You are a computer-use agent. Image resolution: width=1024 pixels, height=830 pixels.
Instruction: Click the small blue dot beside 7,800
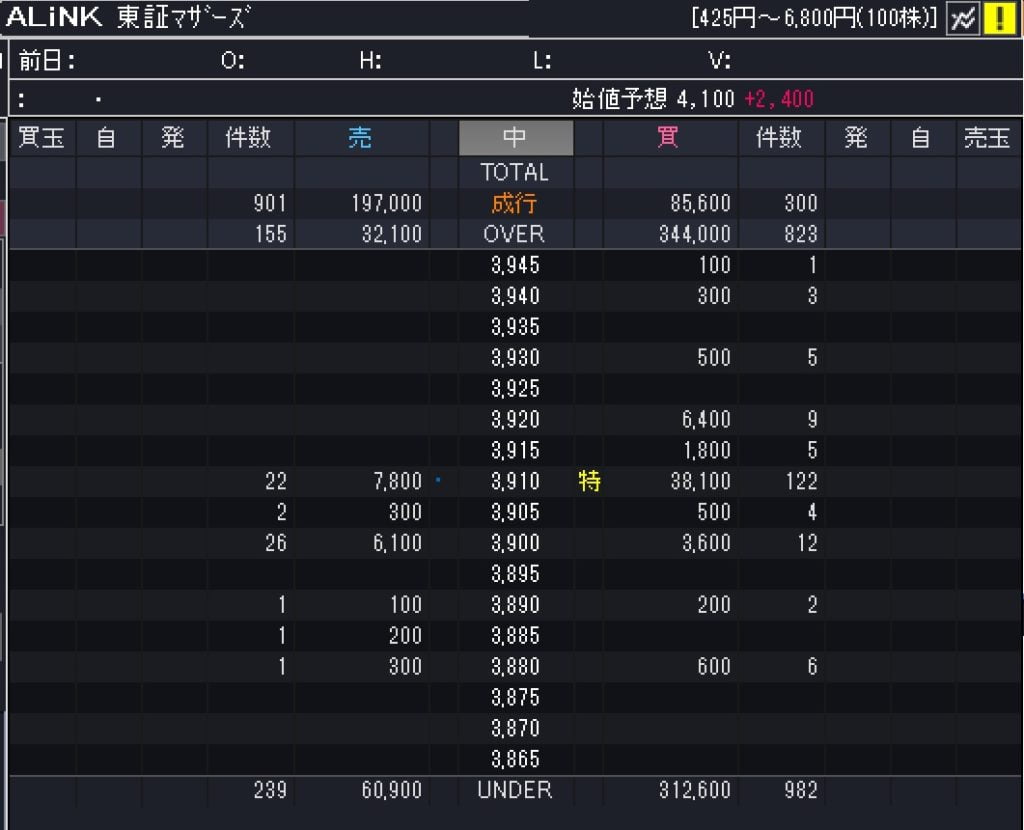439,481
